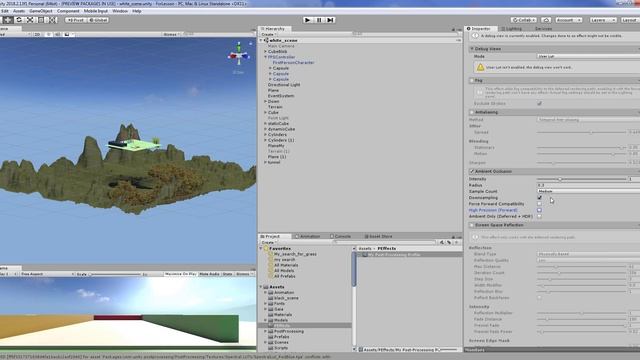The height and width of the screenshot is (360, 640).
Task: Click the Gaia folder icon
Action: 271,309
